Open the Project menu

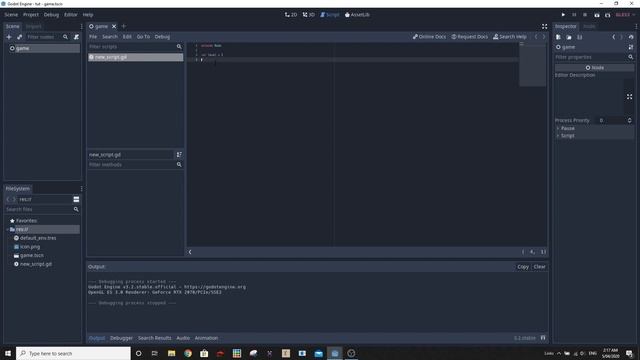click(x=31, y=15)
